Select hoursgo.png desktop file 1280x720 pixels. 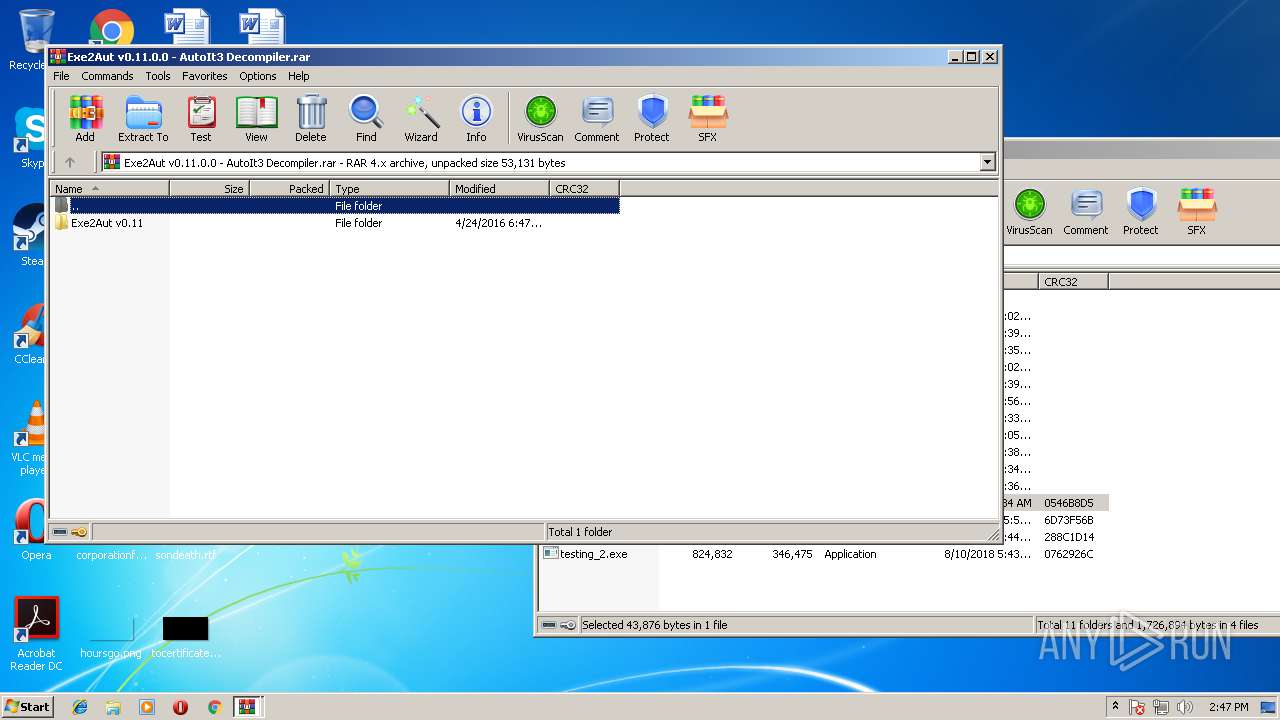point(111,638)
